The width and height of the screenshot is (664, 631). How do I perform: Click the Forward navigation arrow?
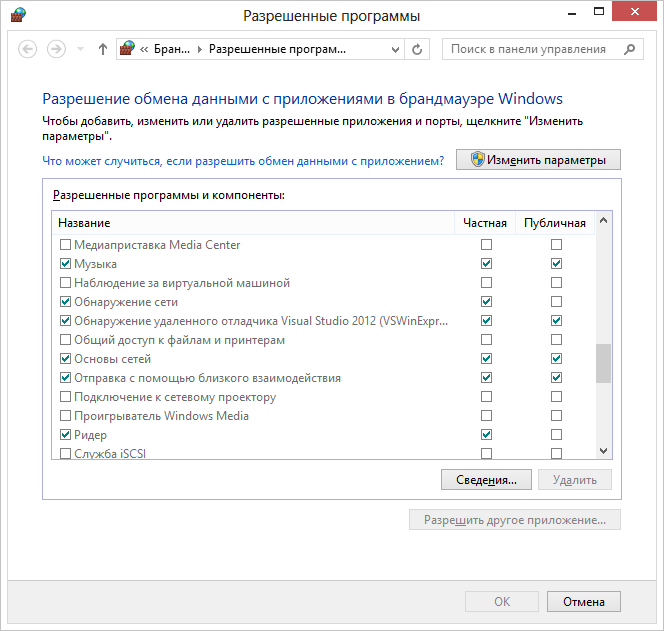[56, 49]
